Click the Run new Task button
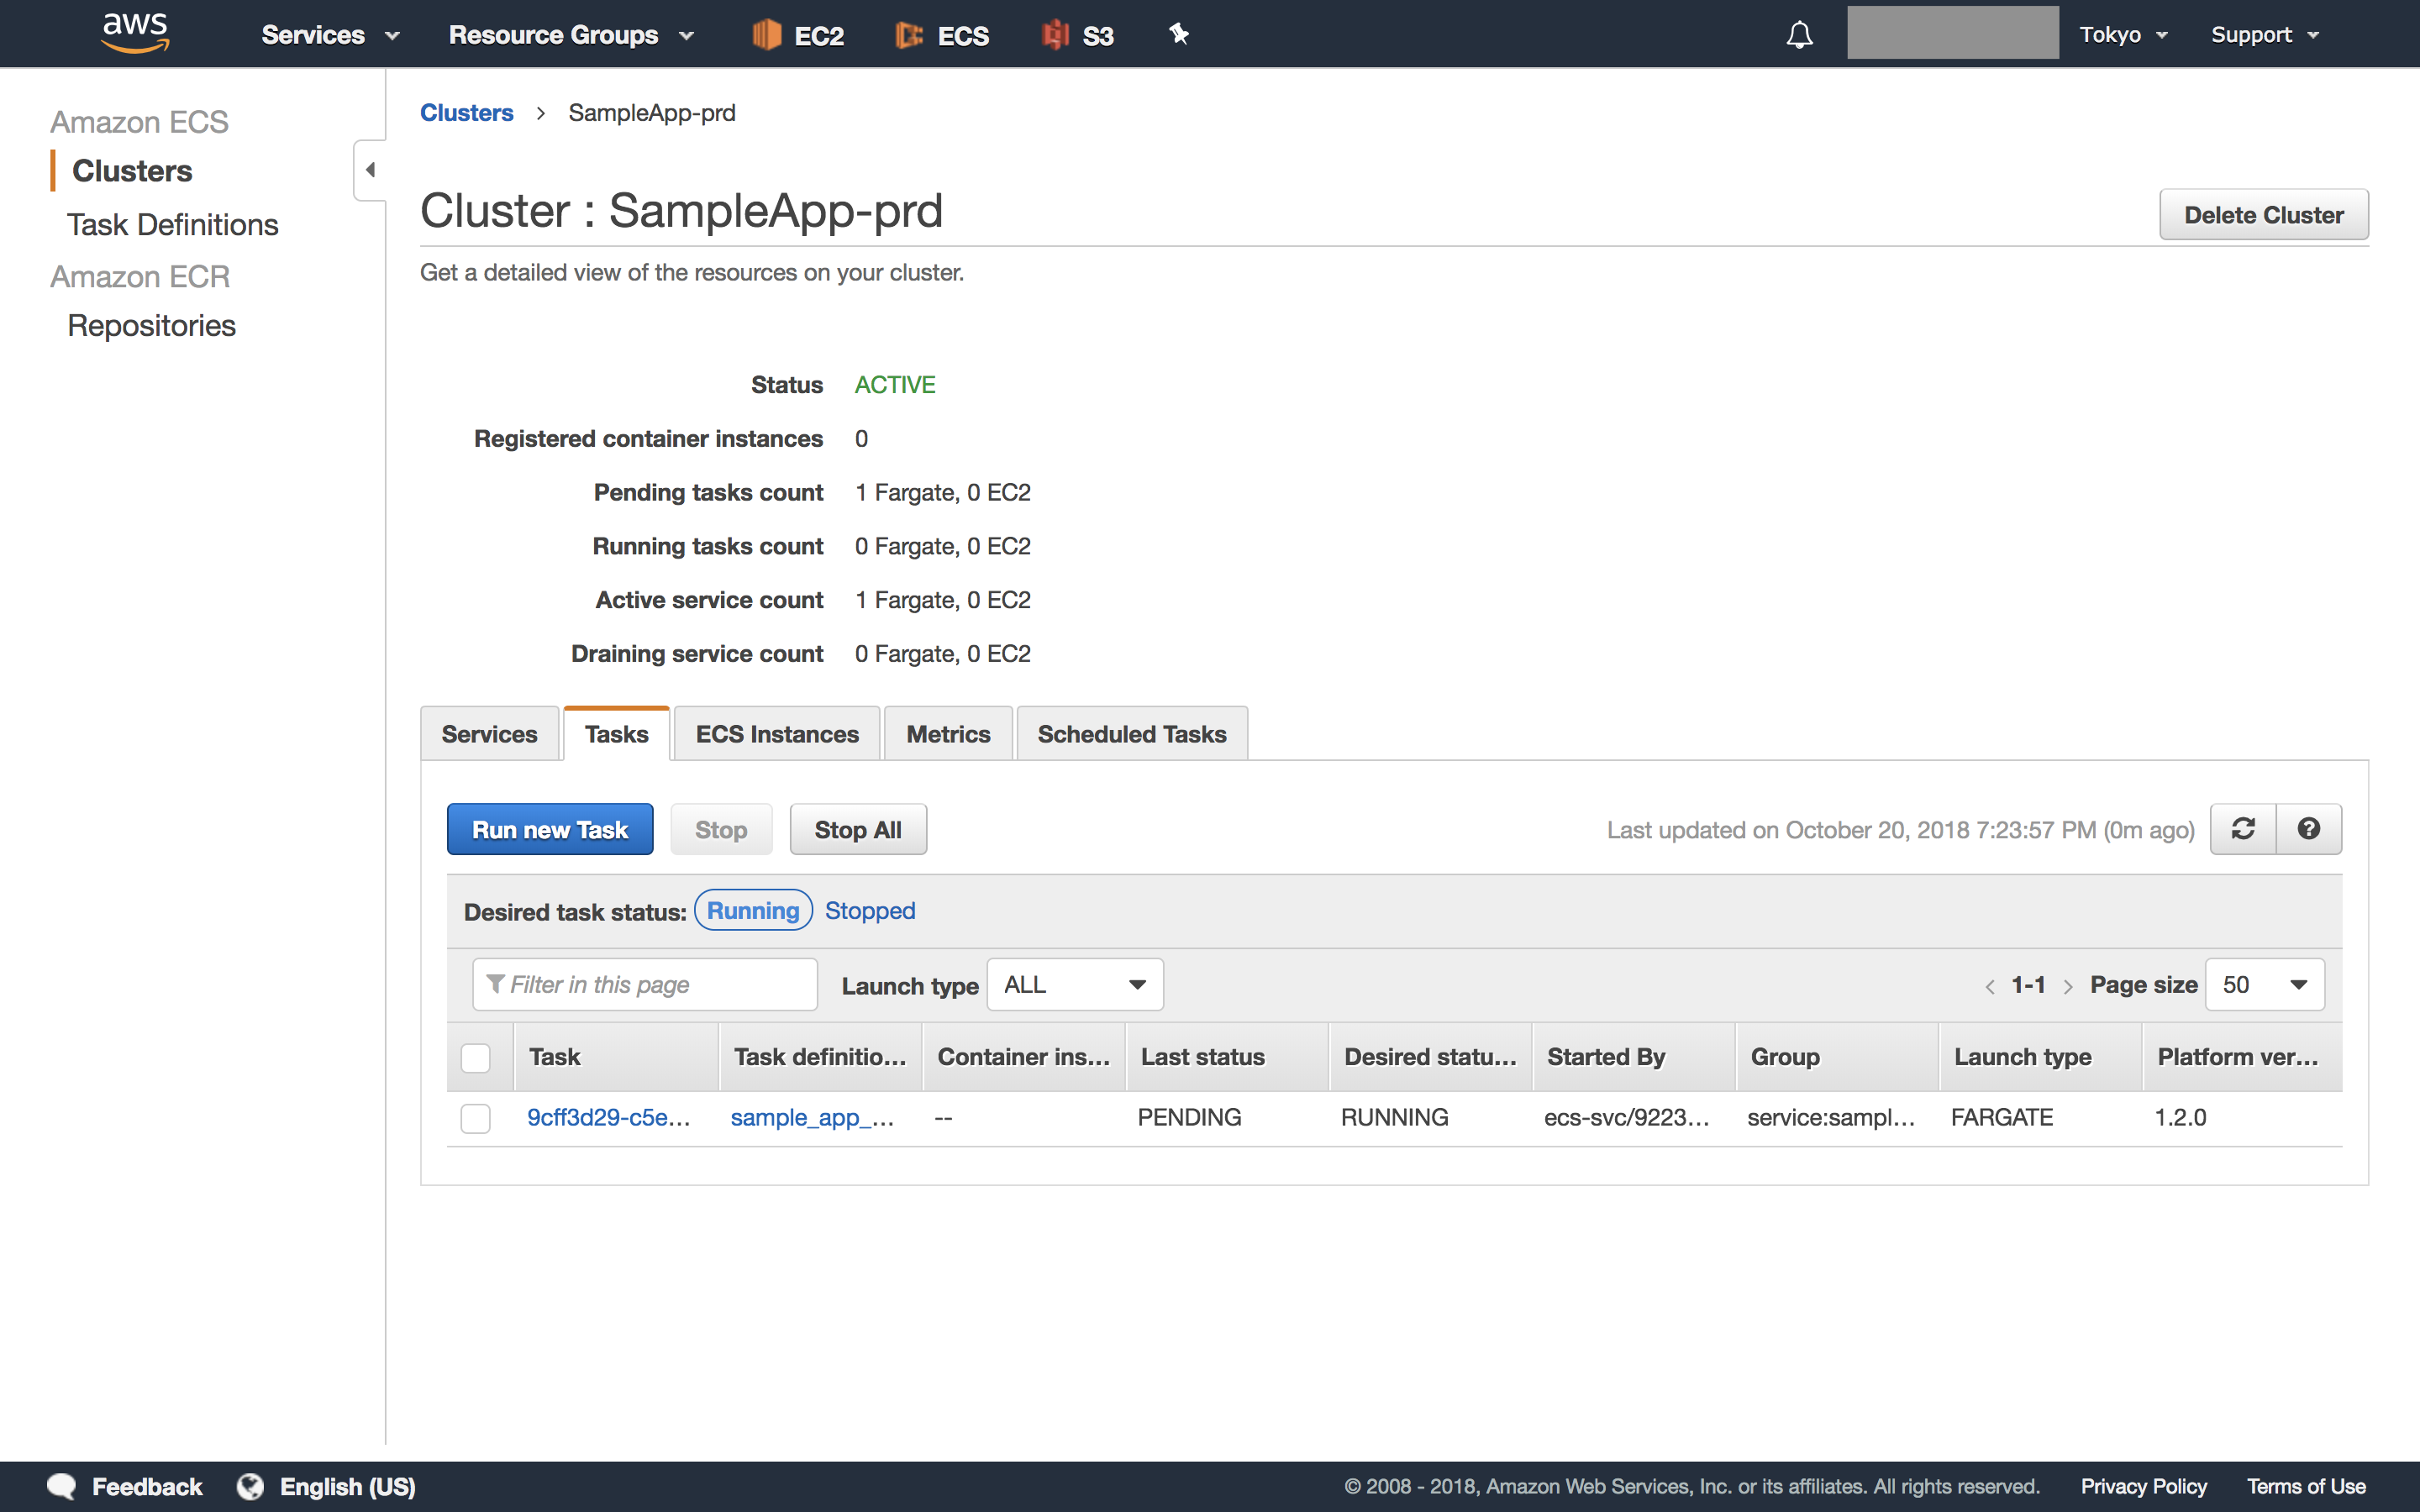2420x1512 pixels. pos(549,829)
